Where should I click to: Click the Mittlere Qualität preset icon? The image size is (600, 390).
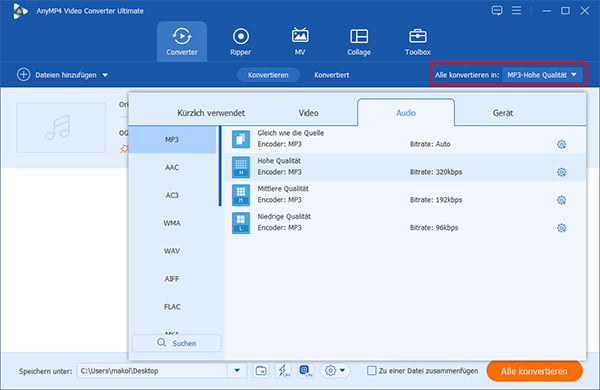click(241, 195)
